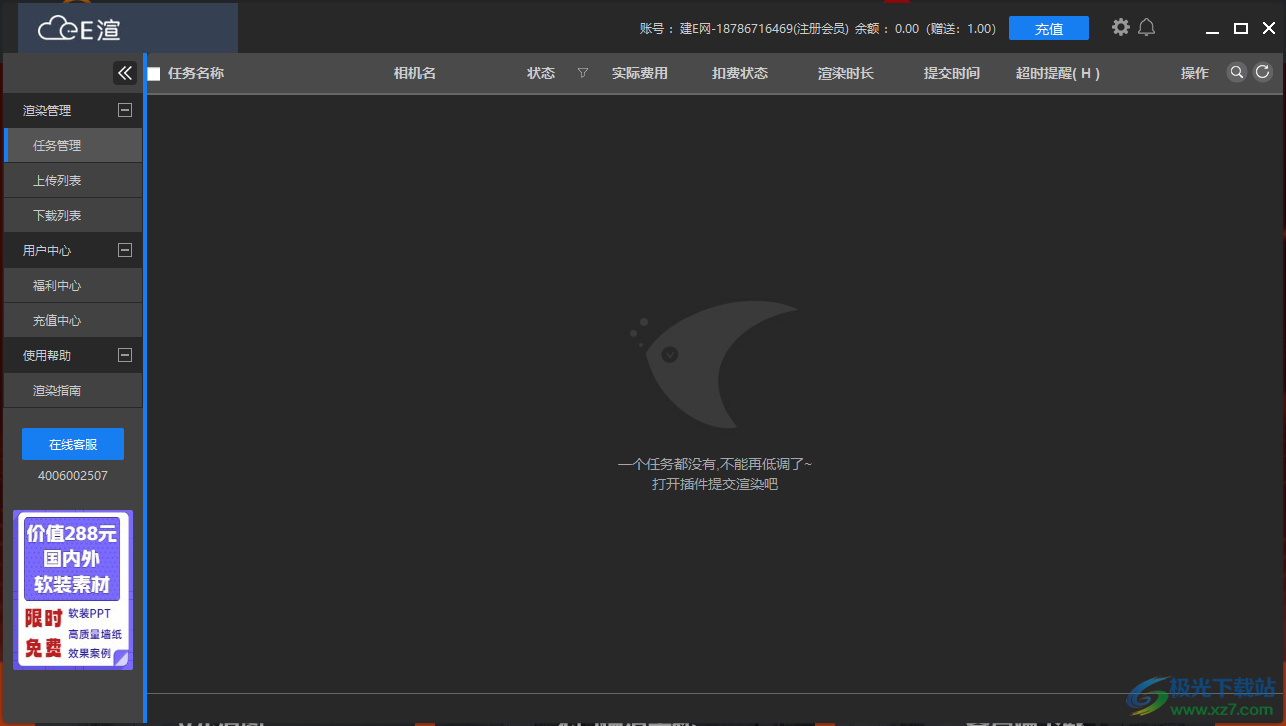The width and height of the screenshot is (1286, 726).
Task: Contact support via the 在线客服 button
Action: point(72,443)
